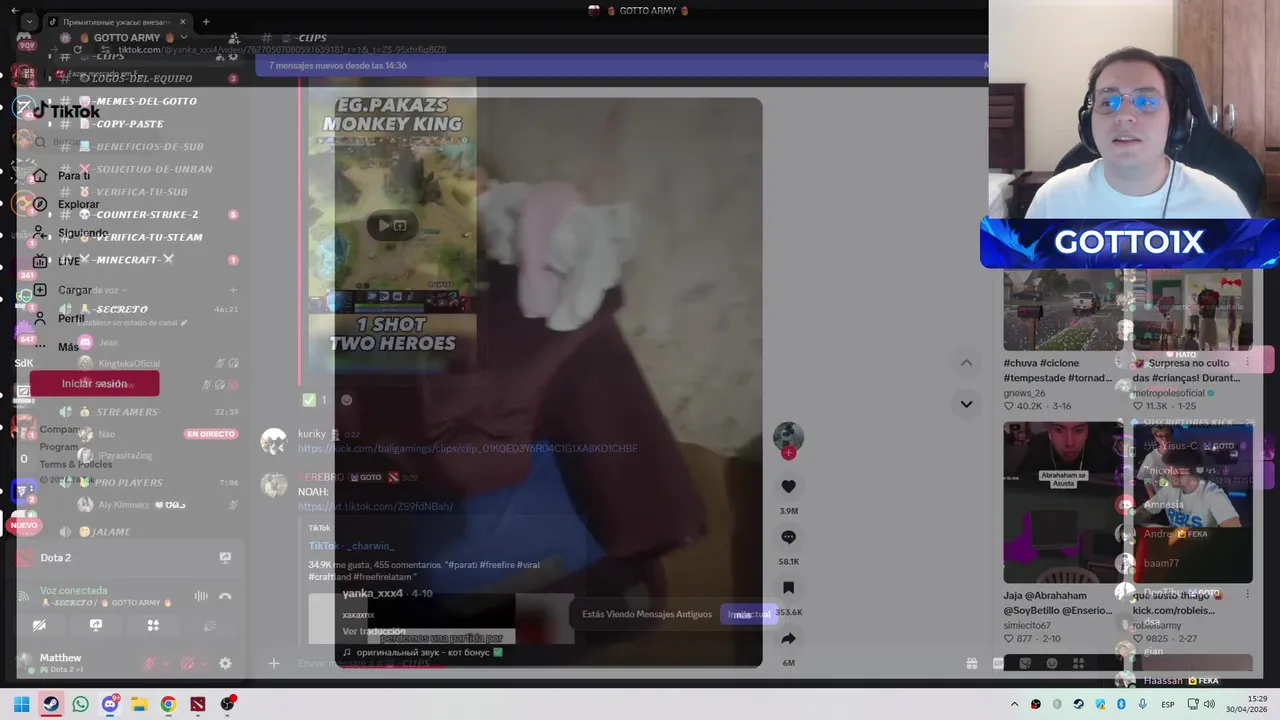Viewport: 1280px width, 720px height.
Task: Open TikTok - _charwin_ embed title link
Action: click(x=351, y=546)
